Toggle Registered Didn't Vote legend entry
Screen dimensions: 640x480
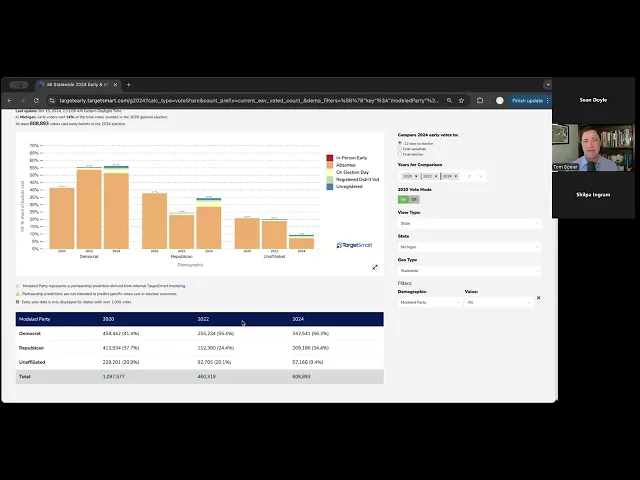pos(353,180)
